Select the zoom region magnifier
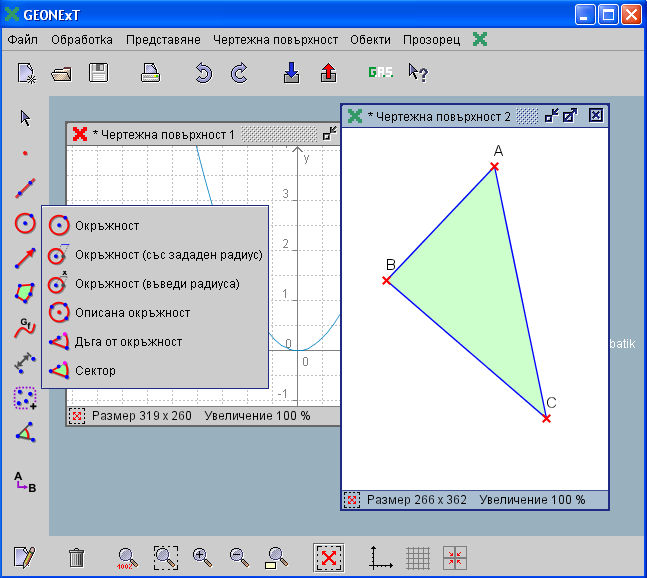Viewport: 647px width, 578px height. (x=166, y=558)
